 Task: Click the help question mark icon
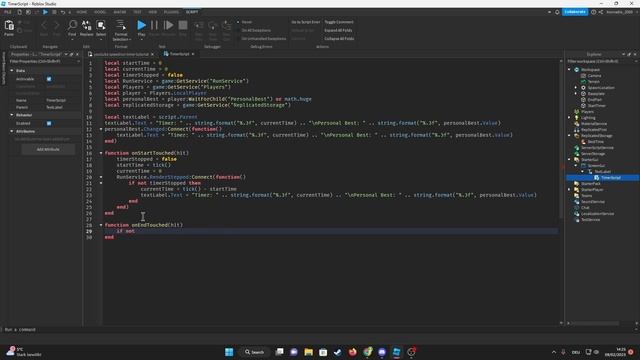(x=593, y=12)
